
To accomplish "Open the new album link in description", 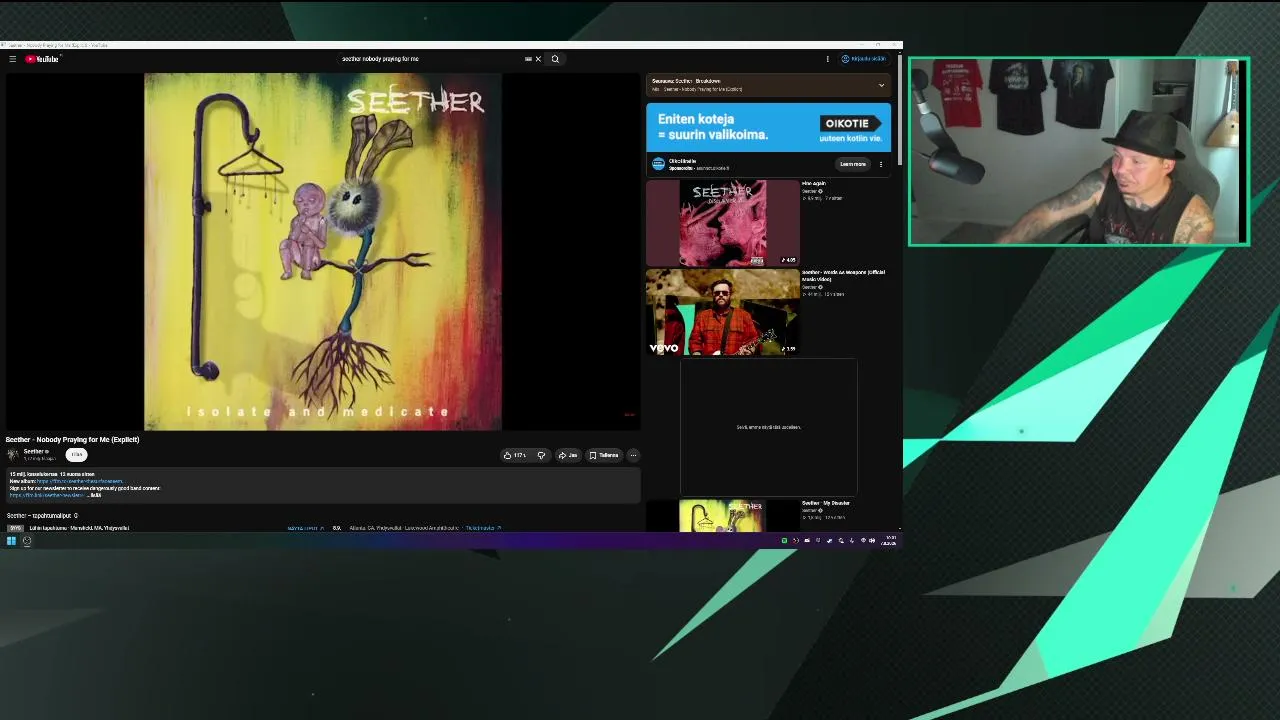I will [x=79, y=481].
